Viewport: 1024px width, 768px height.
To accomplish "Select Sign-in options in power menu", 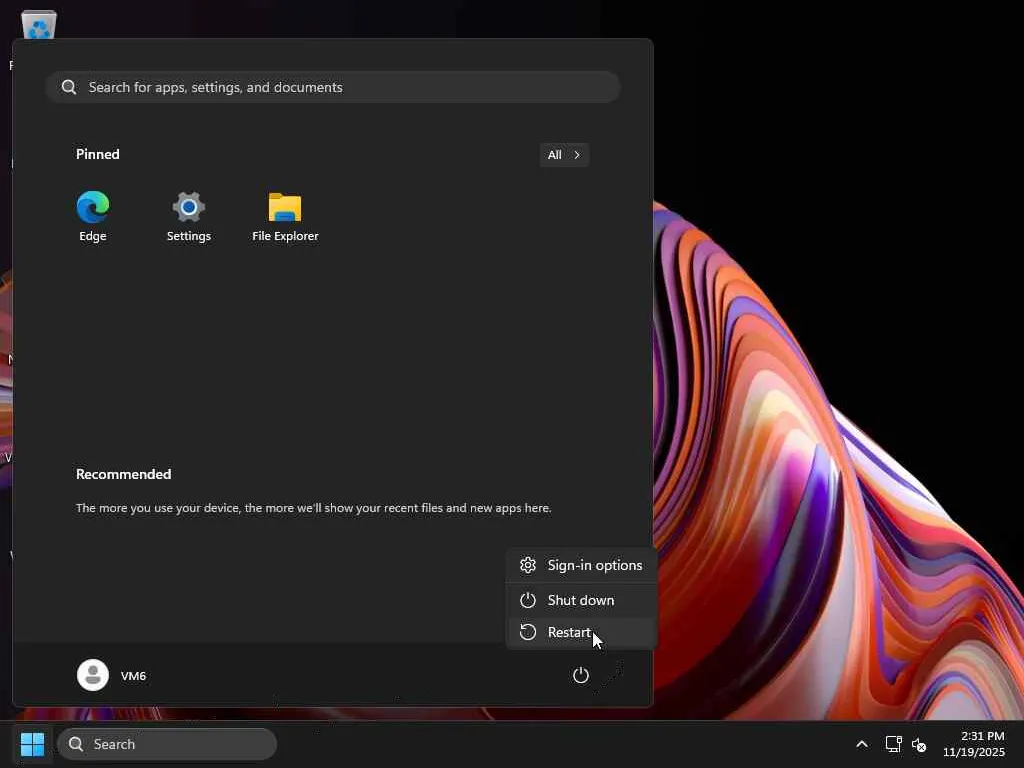I will point(581,565).
